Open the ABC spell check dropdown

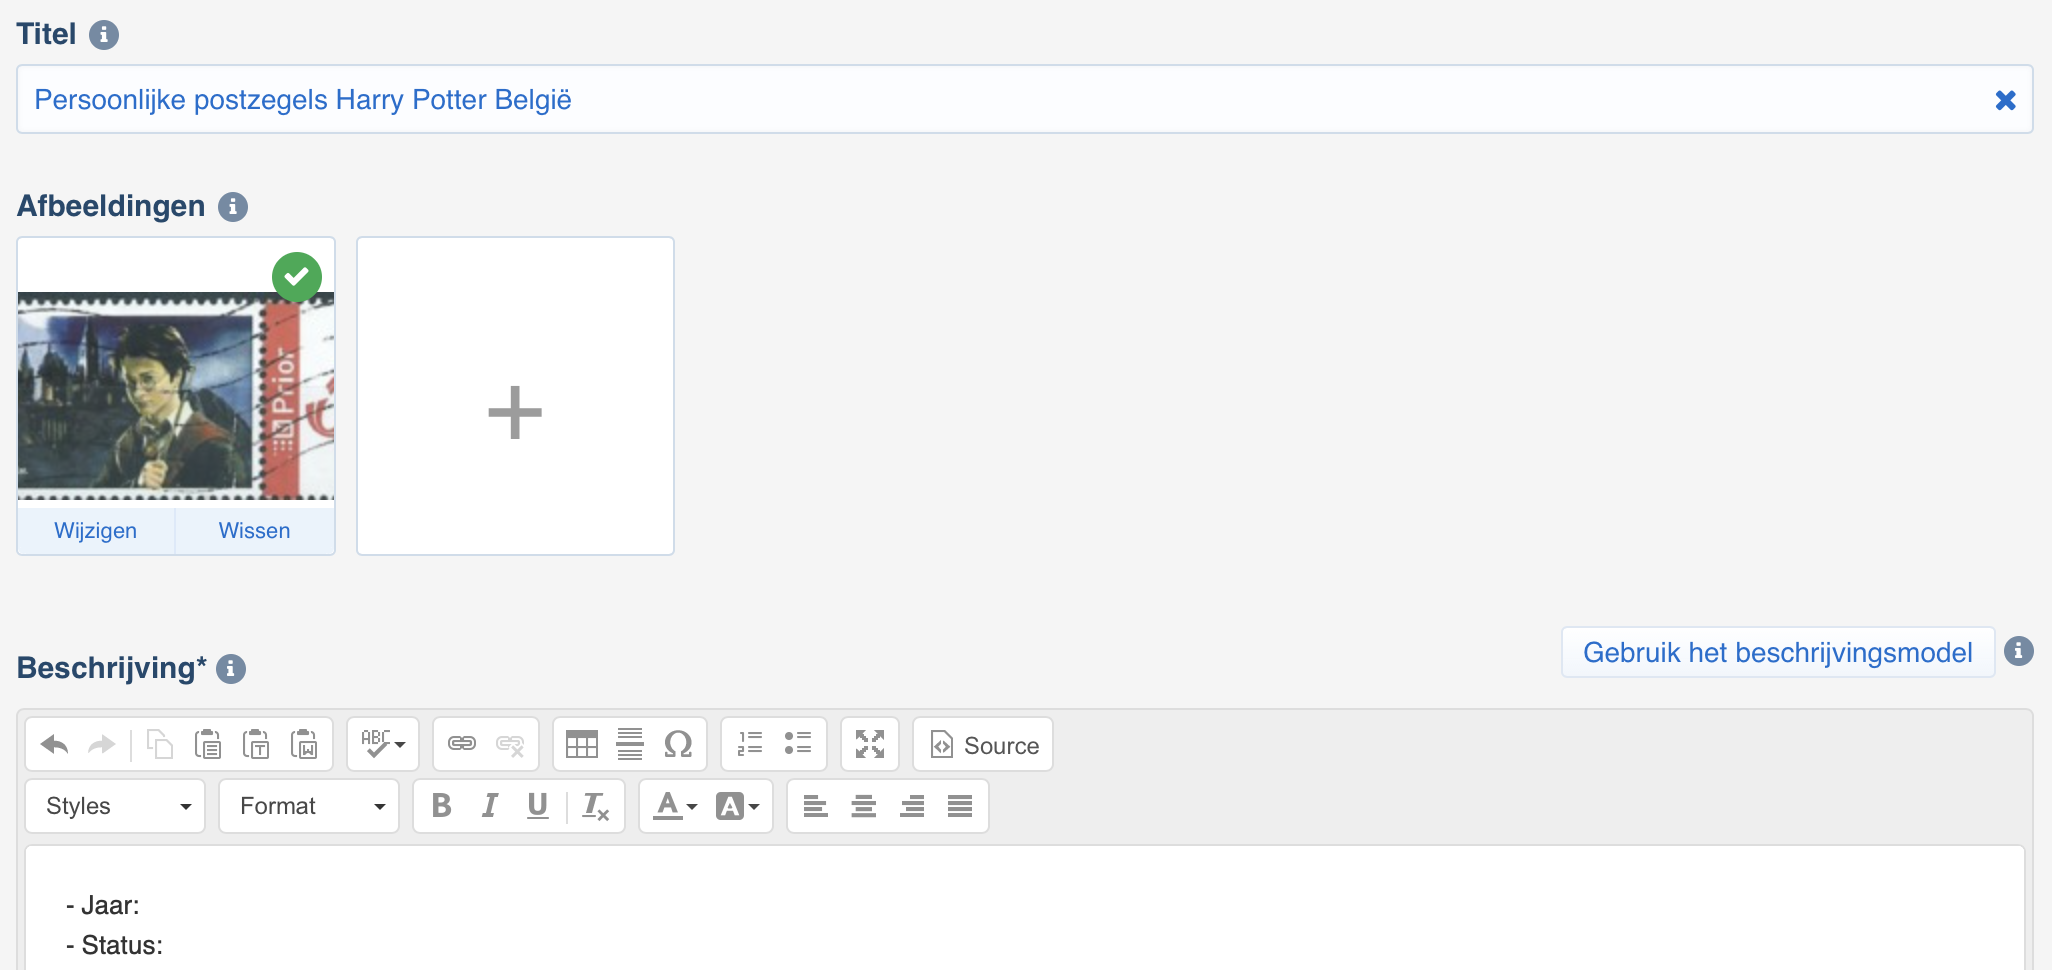[x=383, y=744]
